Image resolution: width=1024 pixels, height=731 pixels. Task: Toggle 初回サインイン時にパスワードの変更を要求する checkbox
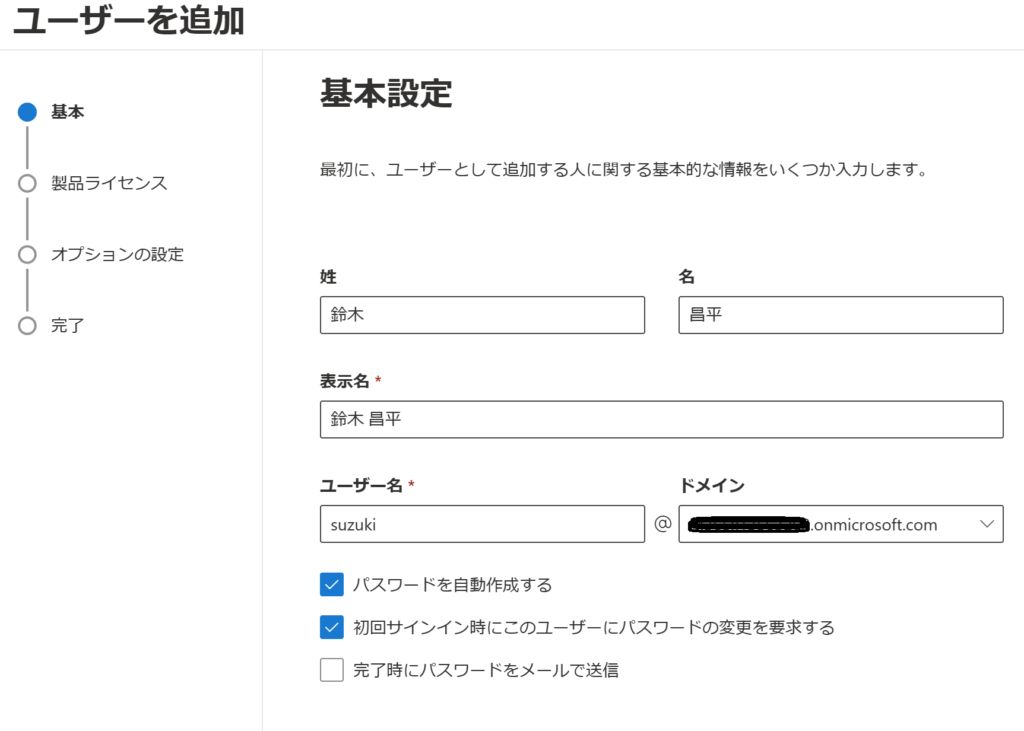pos(332,627)
